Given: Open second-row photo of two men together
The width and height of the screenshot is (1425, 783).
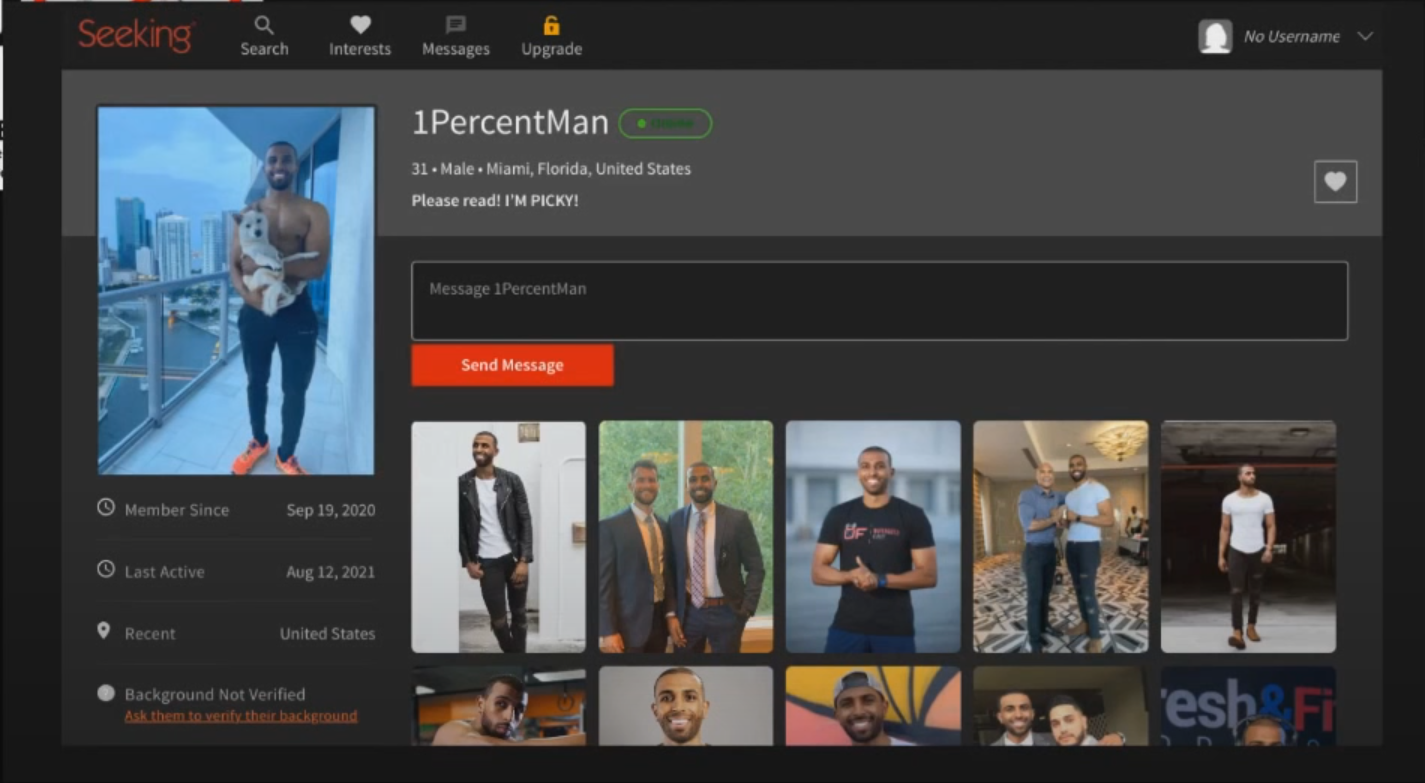Looking at the screenshot, I should (1060, 706).
